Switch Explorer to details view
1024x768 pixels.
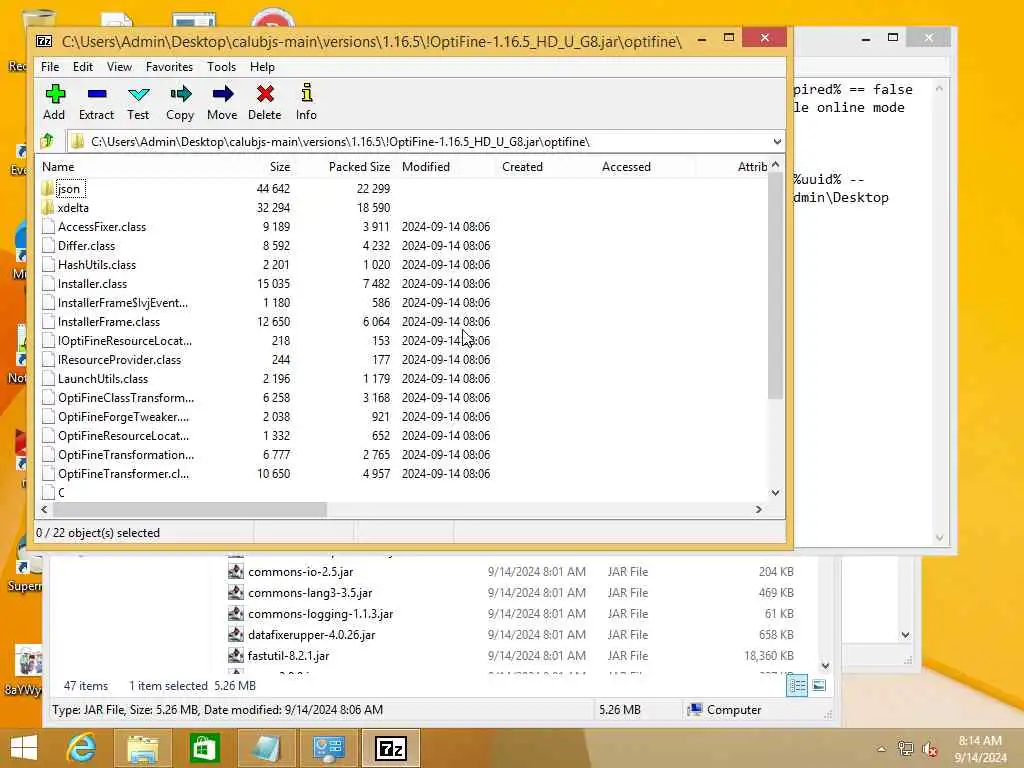[797, 686]
